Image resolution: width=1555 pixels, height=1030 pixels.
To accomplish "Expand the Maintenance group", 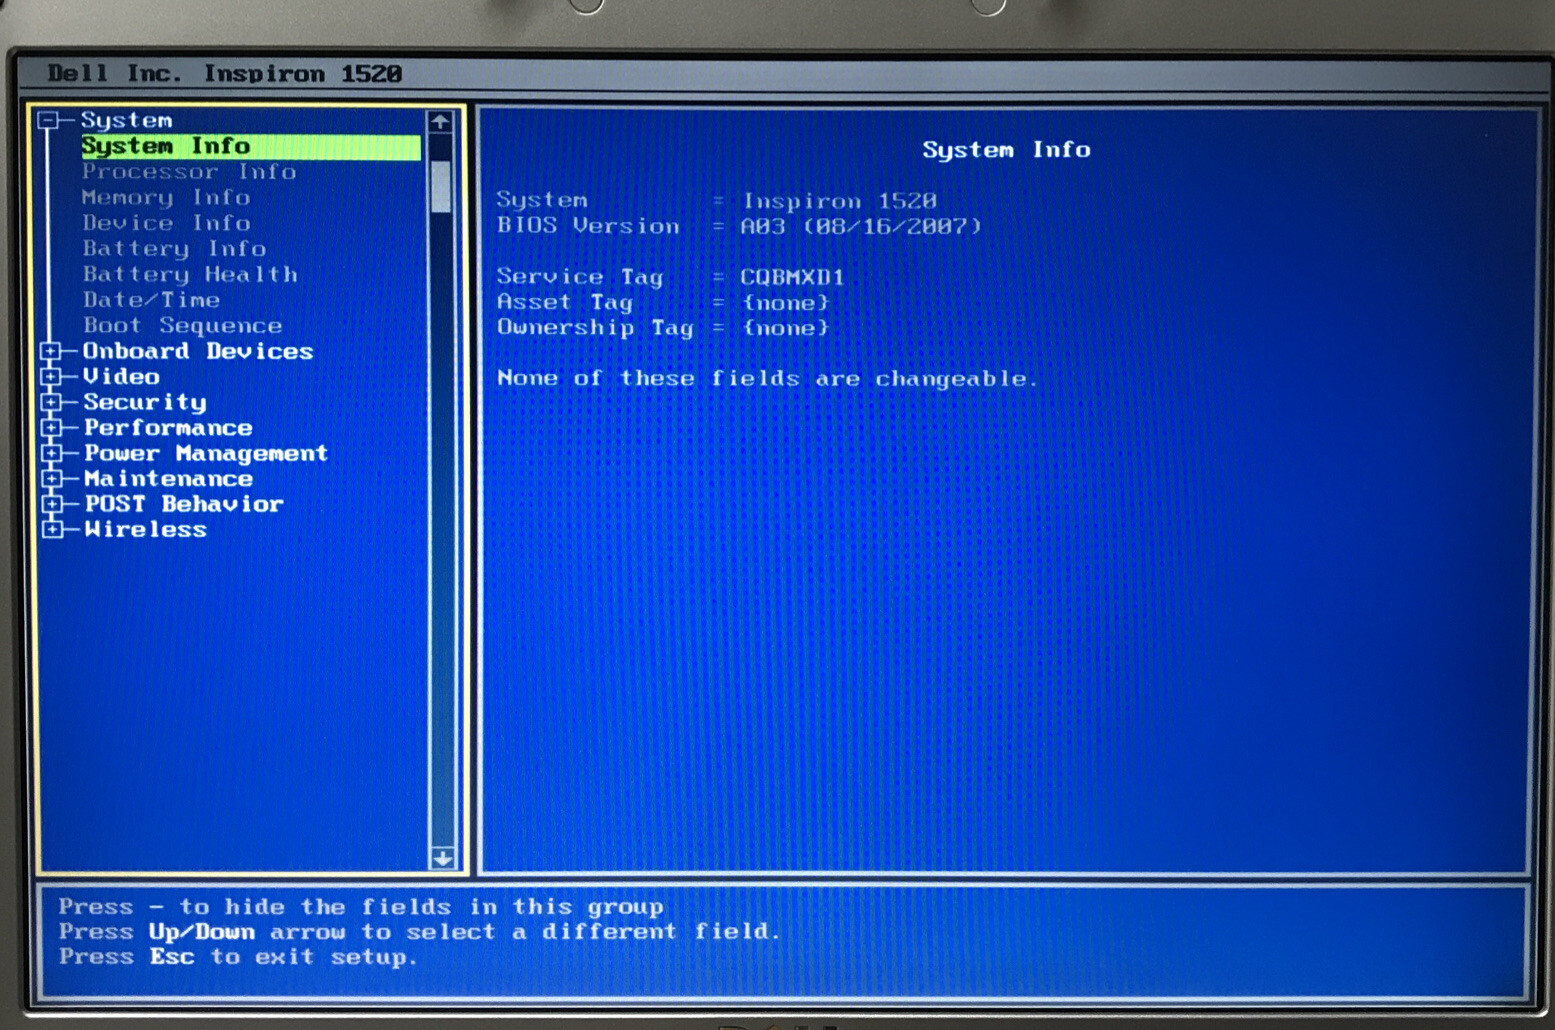I will pyautogui.click(x=51, y=478).
